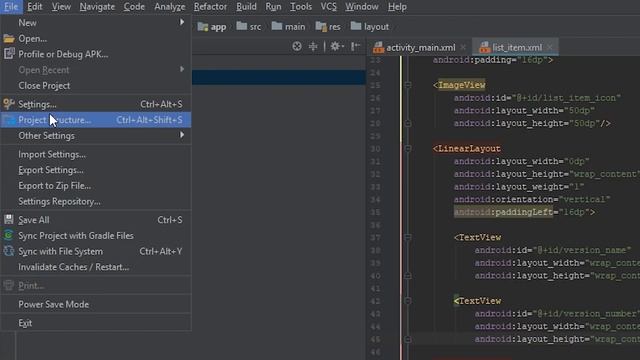Viewport: 640px width, 360px height.
Task: Open the Analyze menu
Action: (169, 7)
